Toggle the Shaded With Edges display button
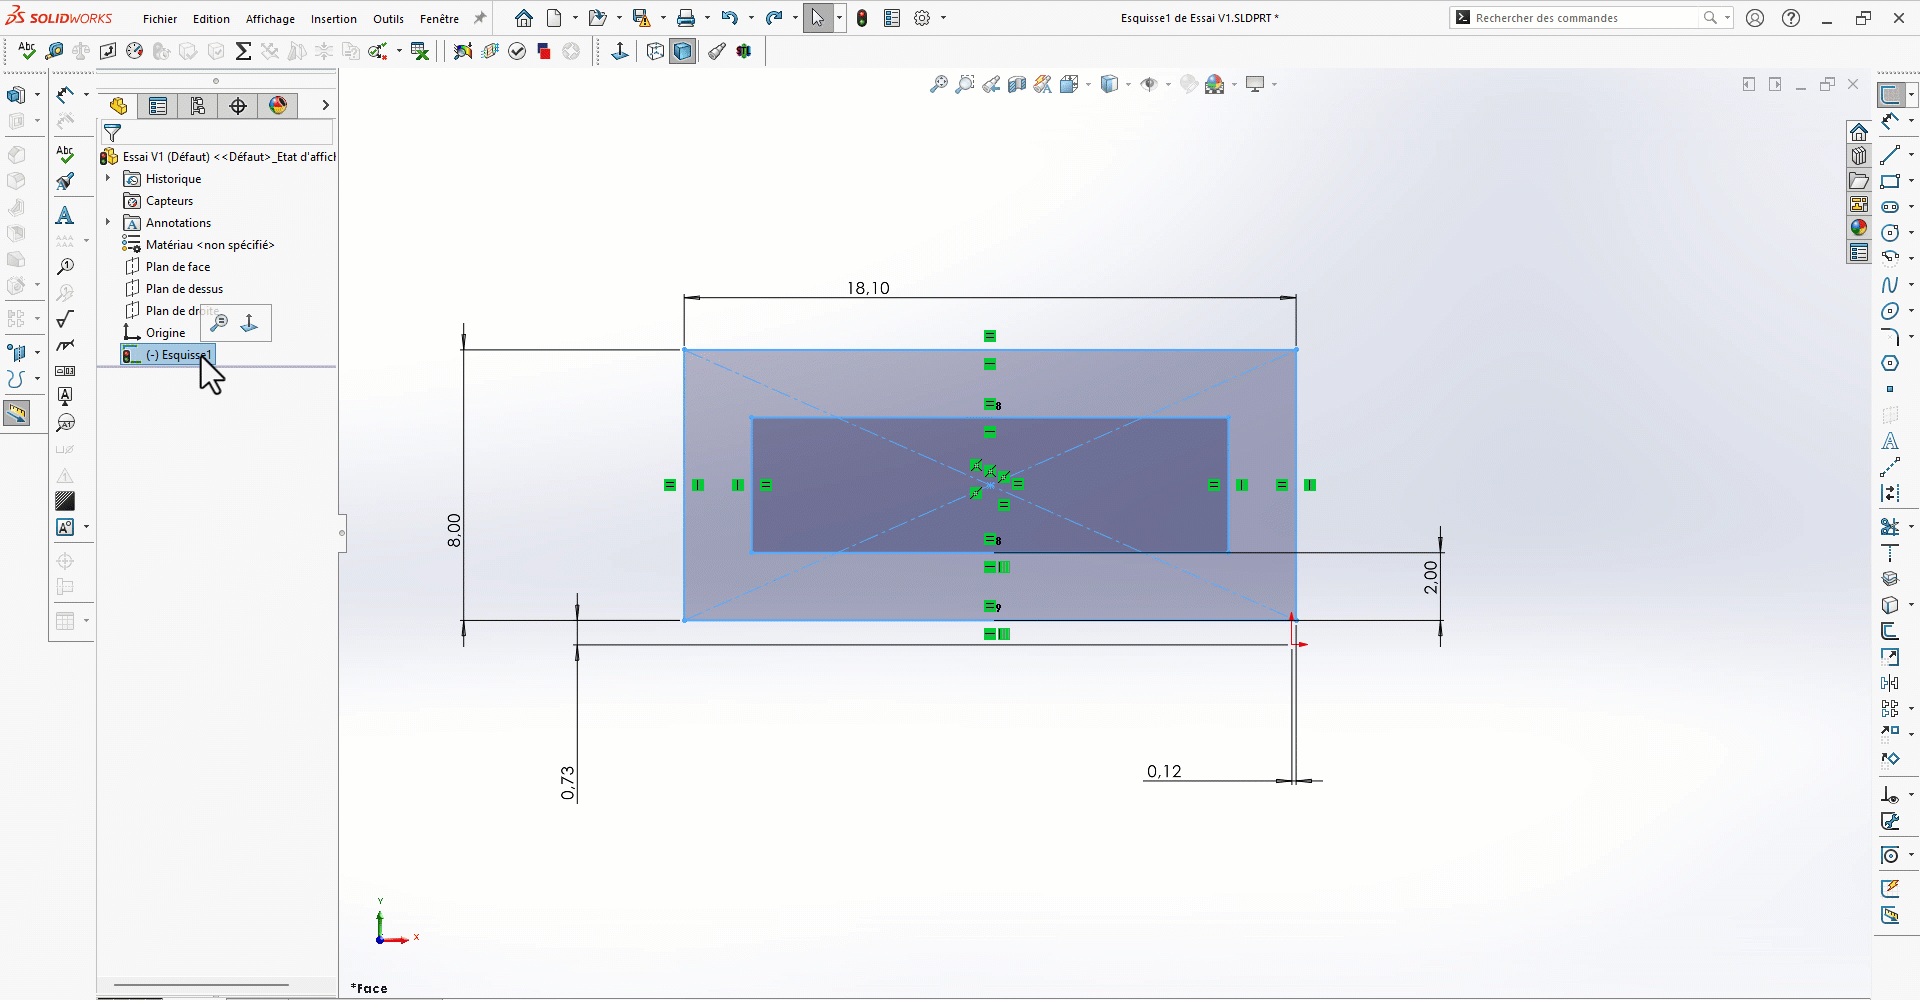The width and height of the screenshot is (1920, 1000). 683,51
